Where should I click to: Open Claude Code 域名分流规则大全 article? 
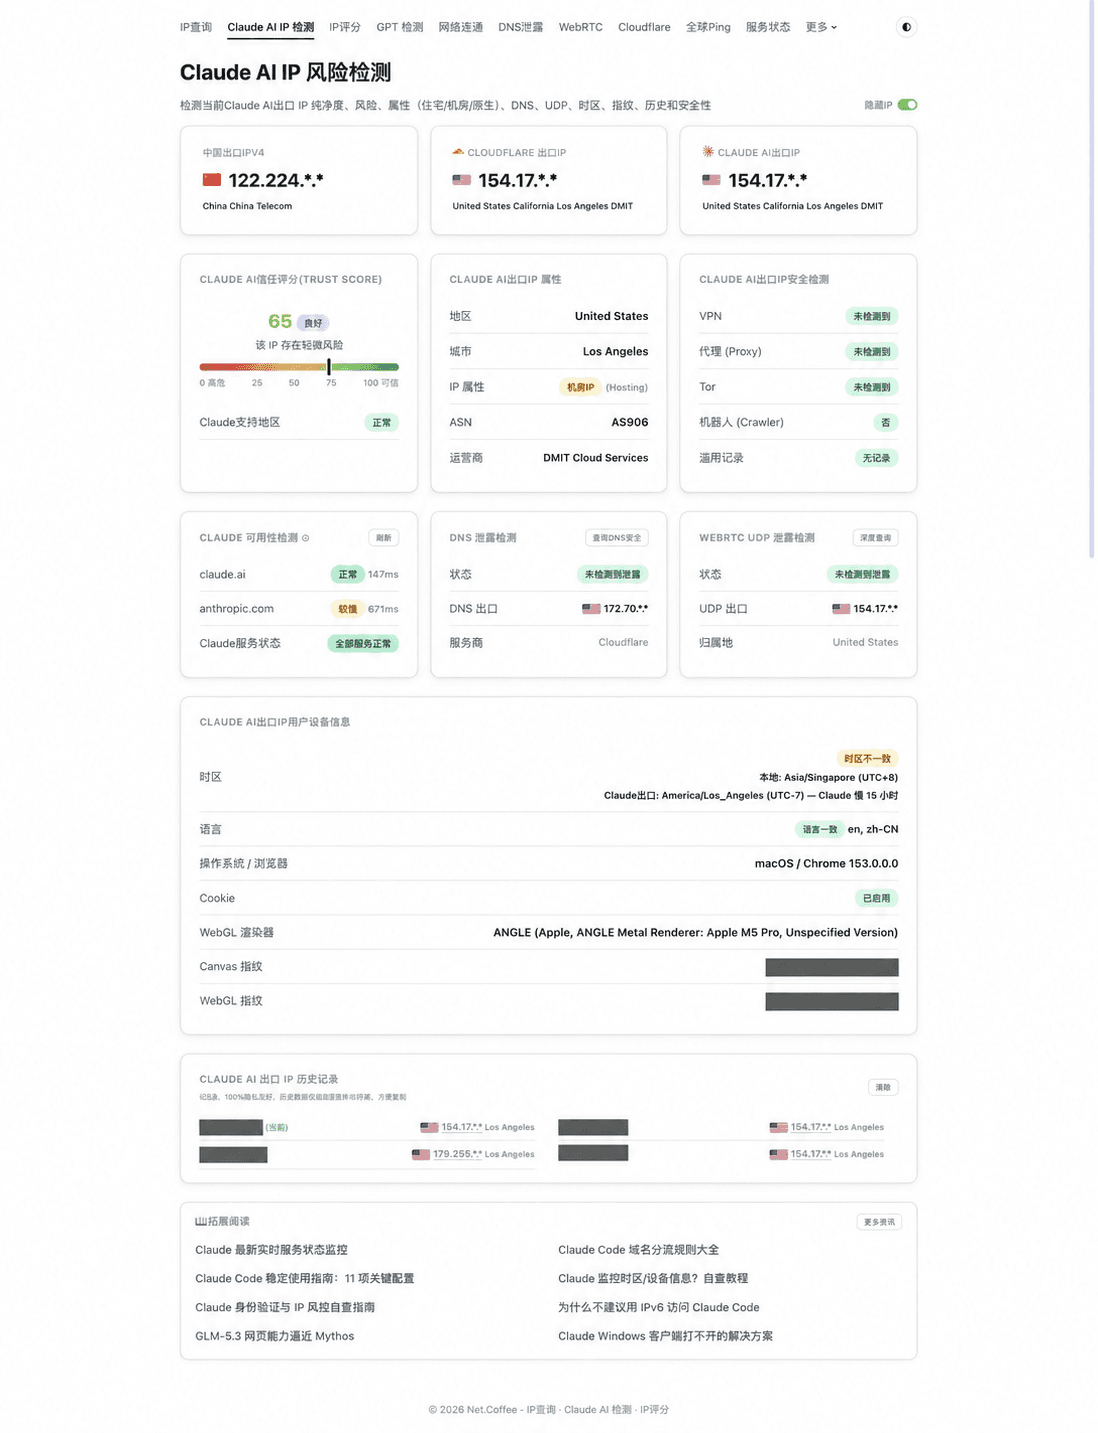(638, 1250)
